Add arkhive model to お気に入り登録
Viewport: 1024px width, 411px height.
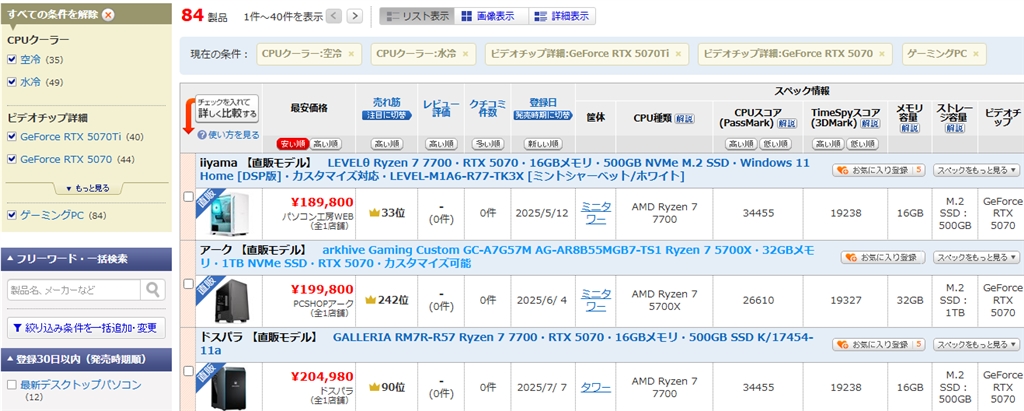(x=882, y=257)
